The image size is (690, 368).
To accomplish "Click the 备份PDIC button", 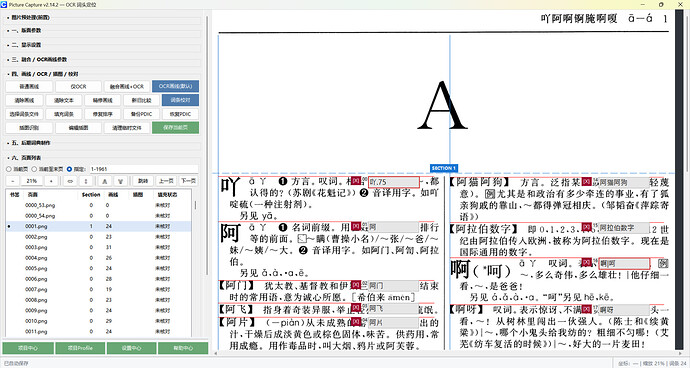I will [141, 114].
